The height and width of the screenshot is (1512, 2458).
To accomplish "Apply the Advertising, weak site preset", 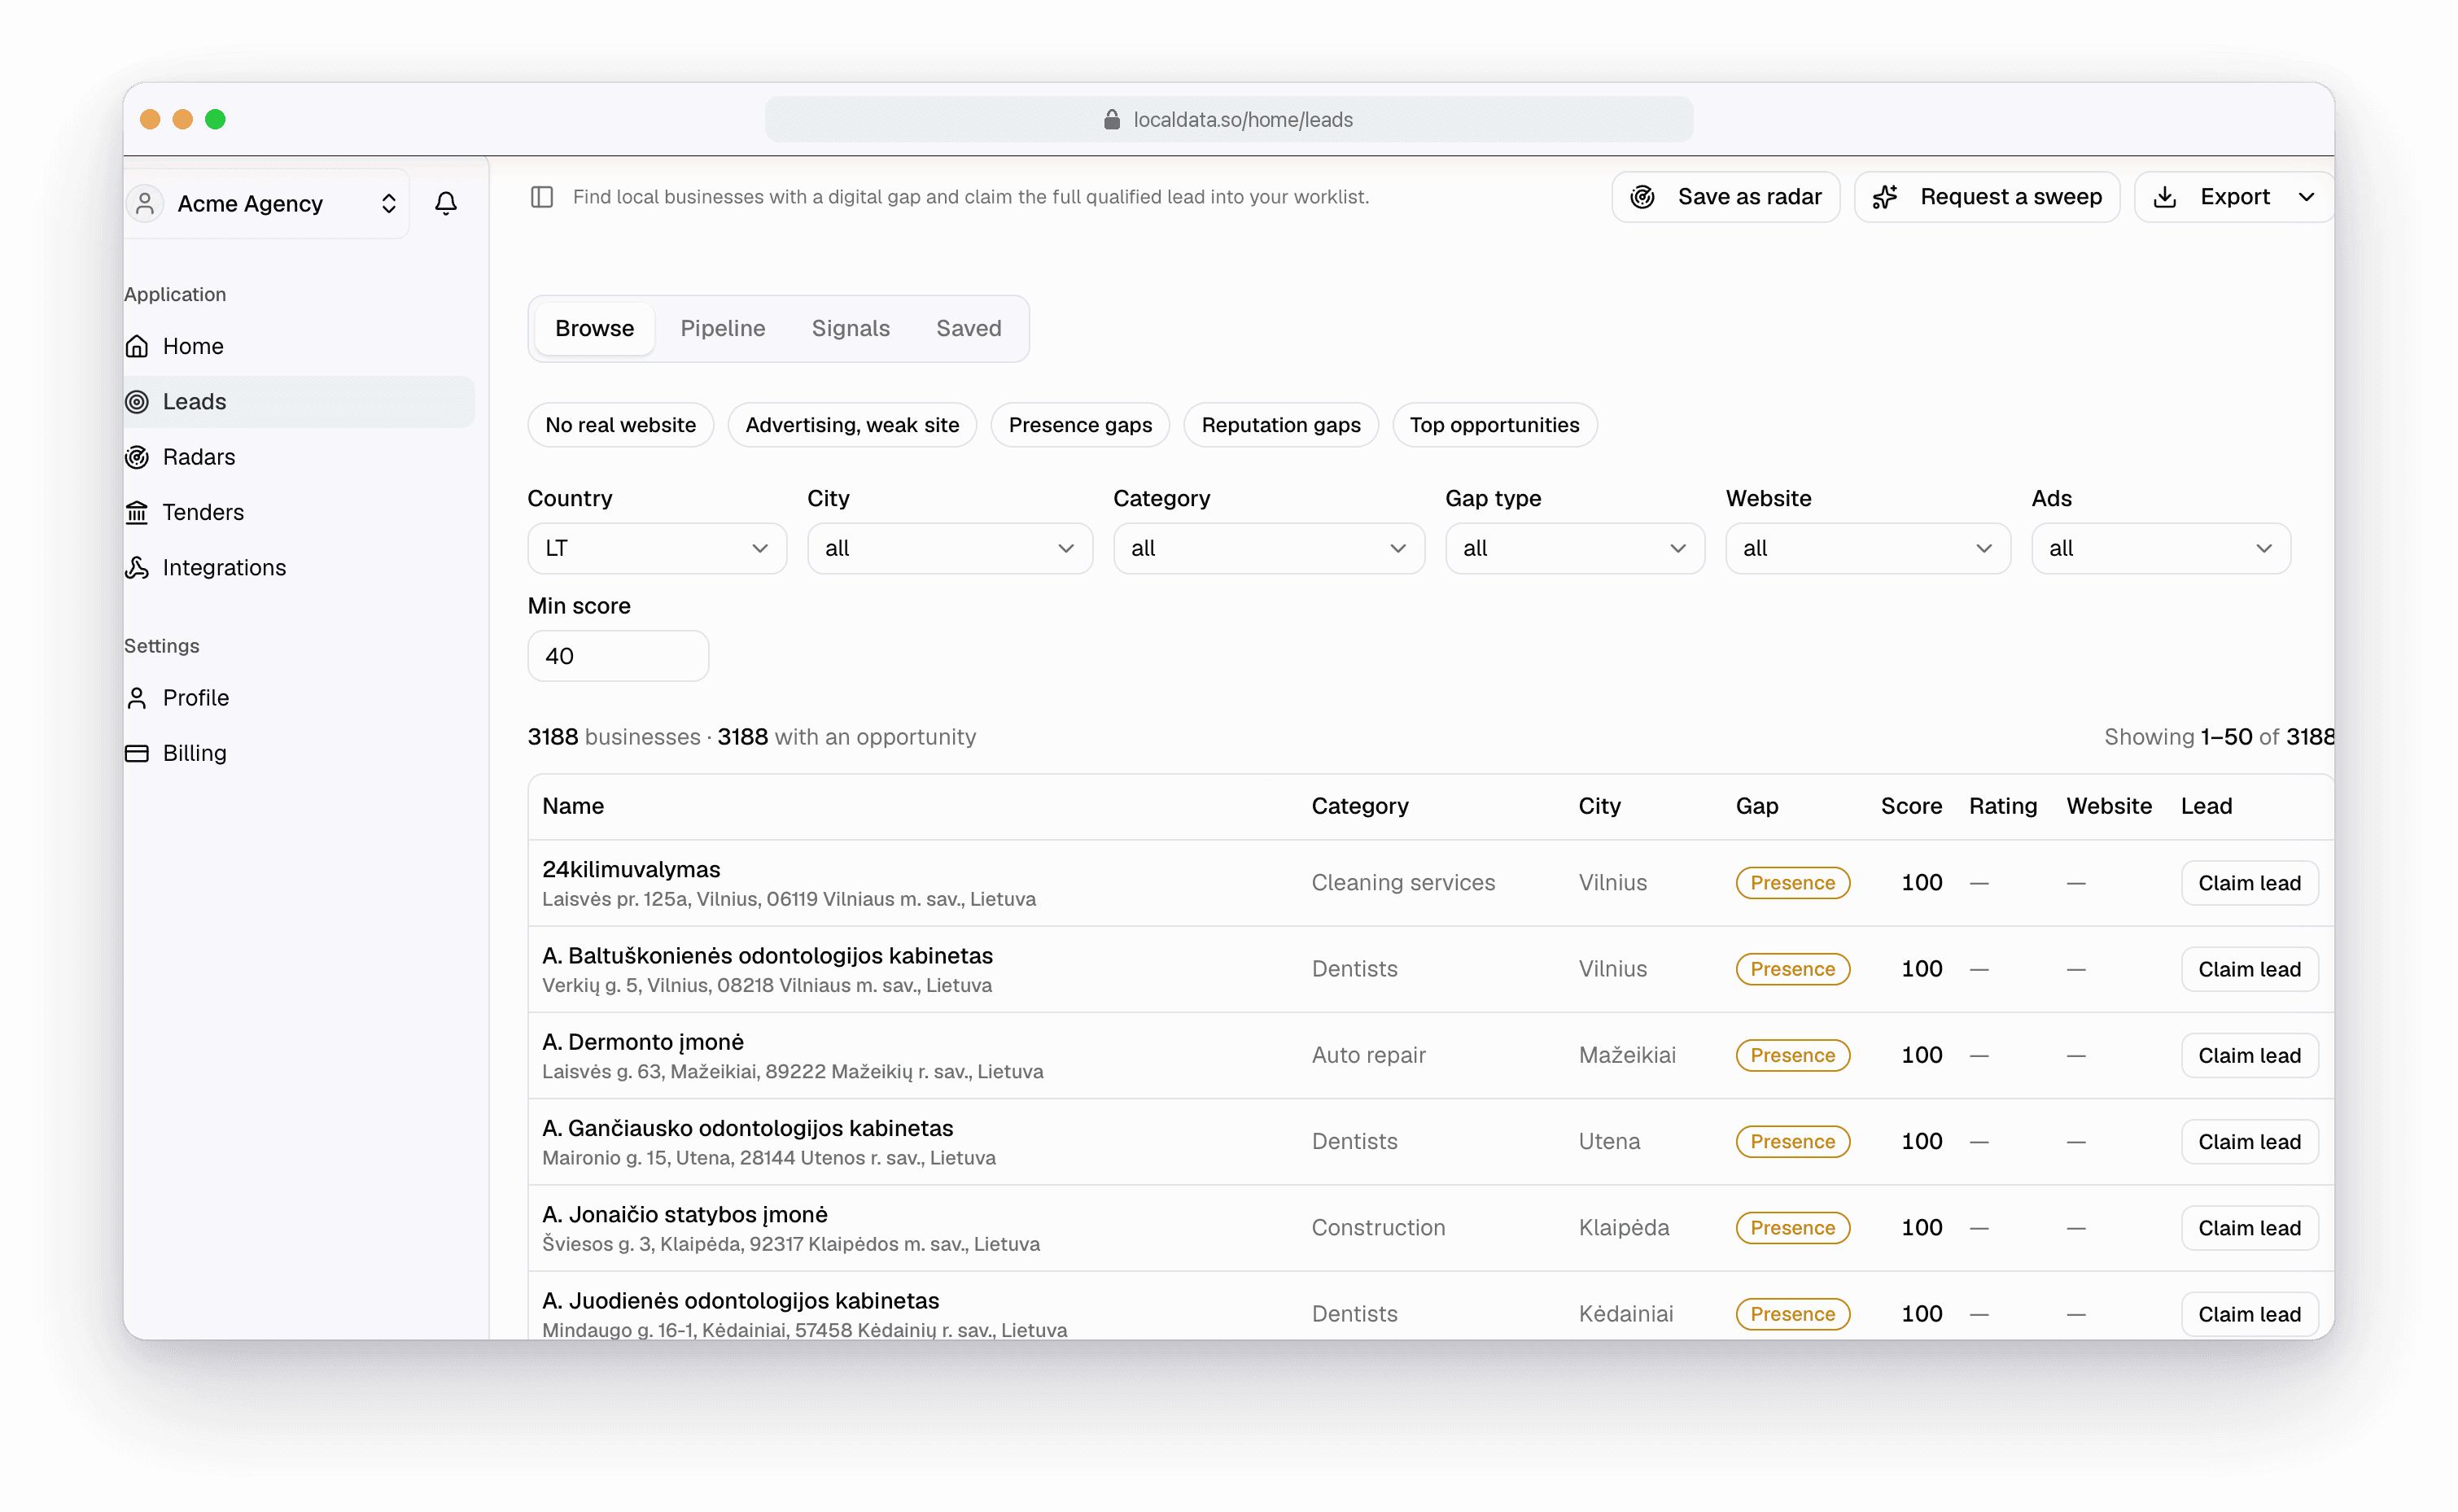I will tap(852, 425).
